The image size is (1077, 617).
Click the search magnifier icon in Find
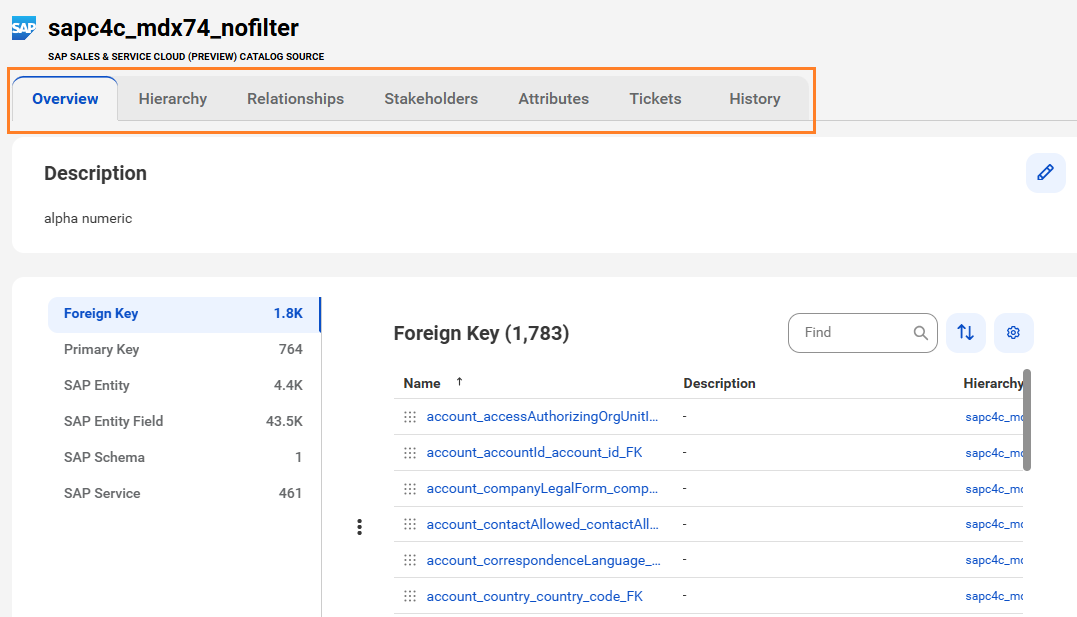tap(920, 333)
